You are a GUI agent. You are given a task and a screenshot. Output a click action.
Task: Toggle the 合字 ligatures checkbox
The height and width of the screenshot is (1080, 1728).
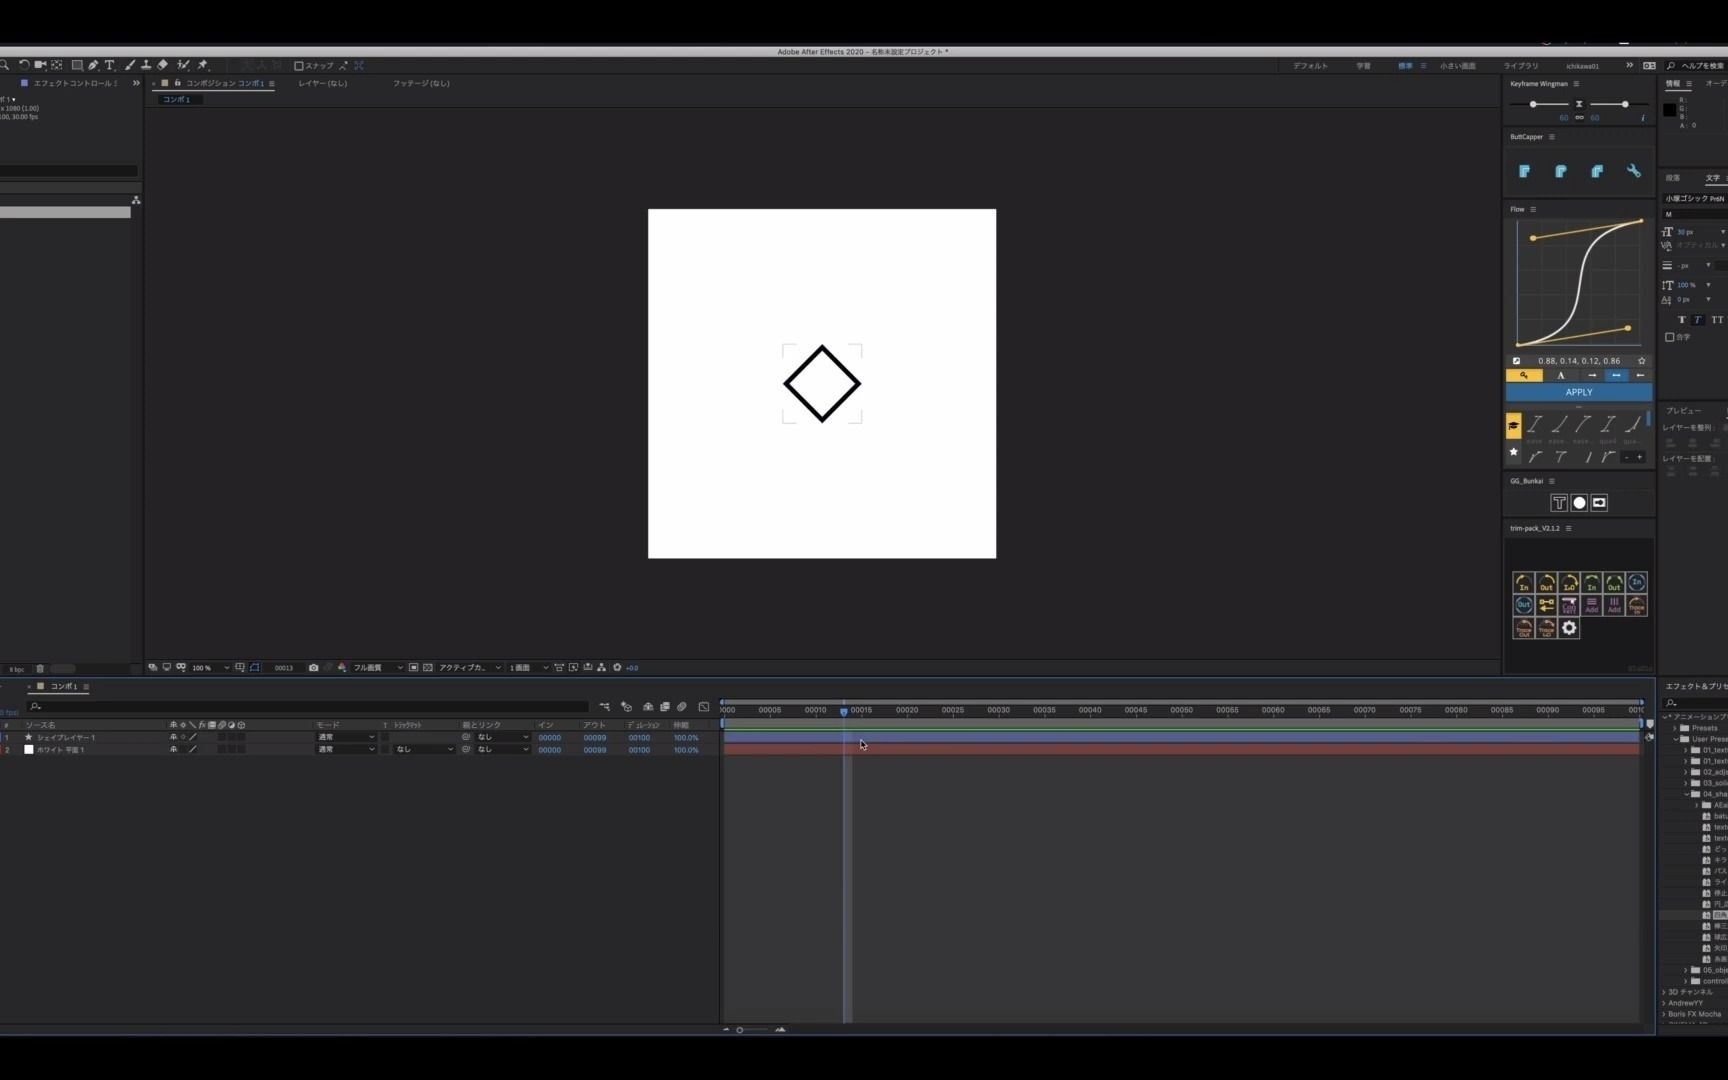(x=1669, y=337)
